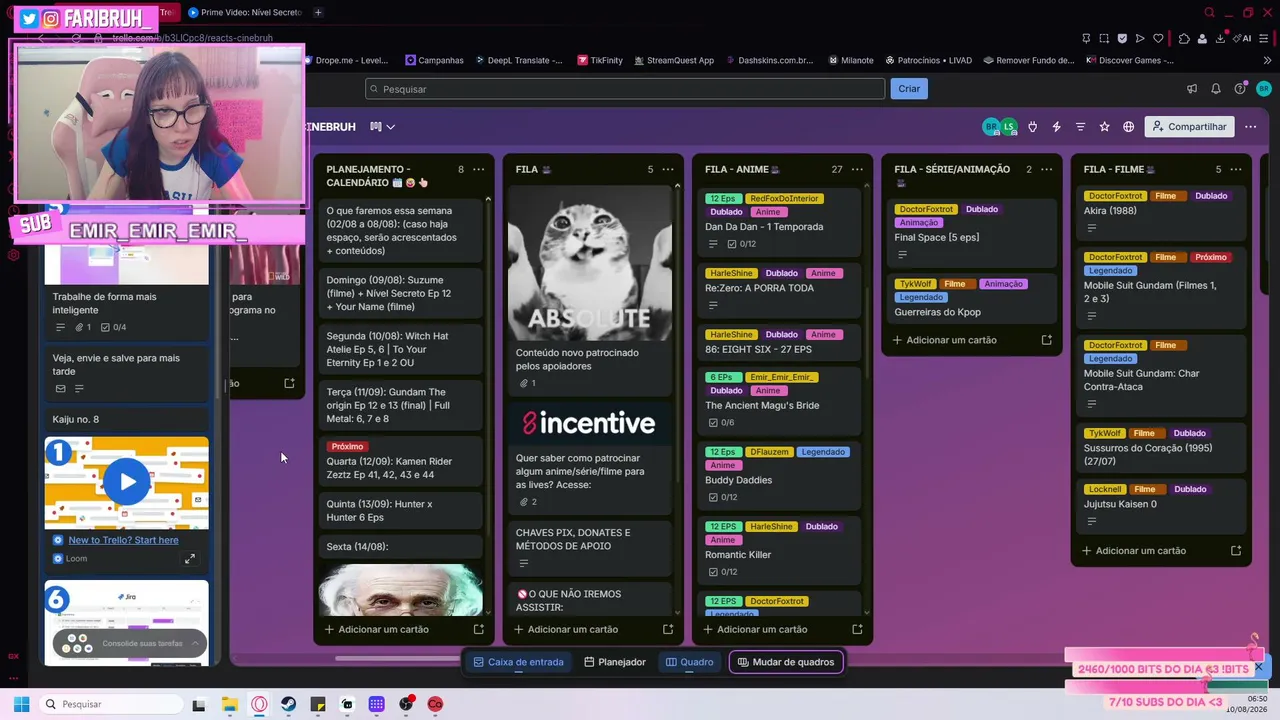Add a card to the FILA list
Screen dimensions: 1280x720
point(565,630)
